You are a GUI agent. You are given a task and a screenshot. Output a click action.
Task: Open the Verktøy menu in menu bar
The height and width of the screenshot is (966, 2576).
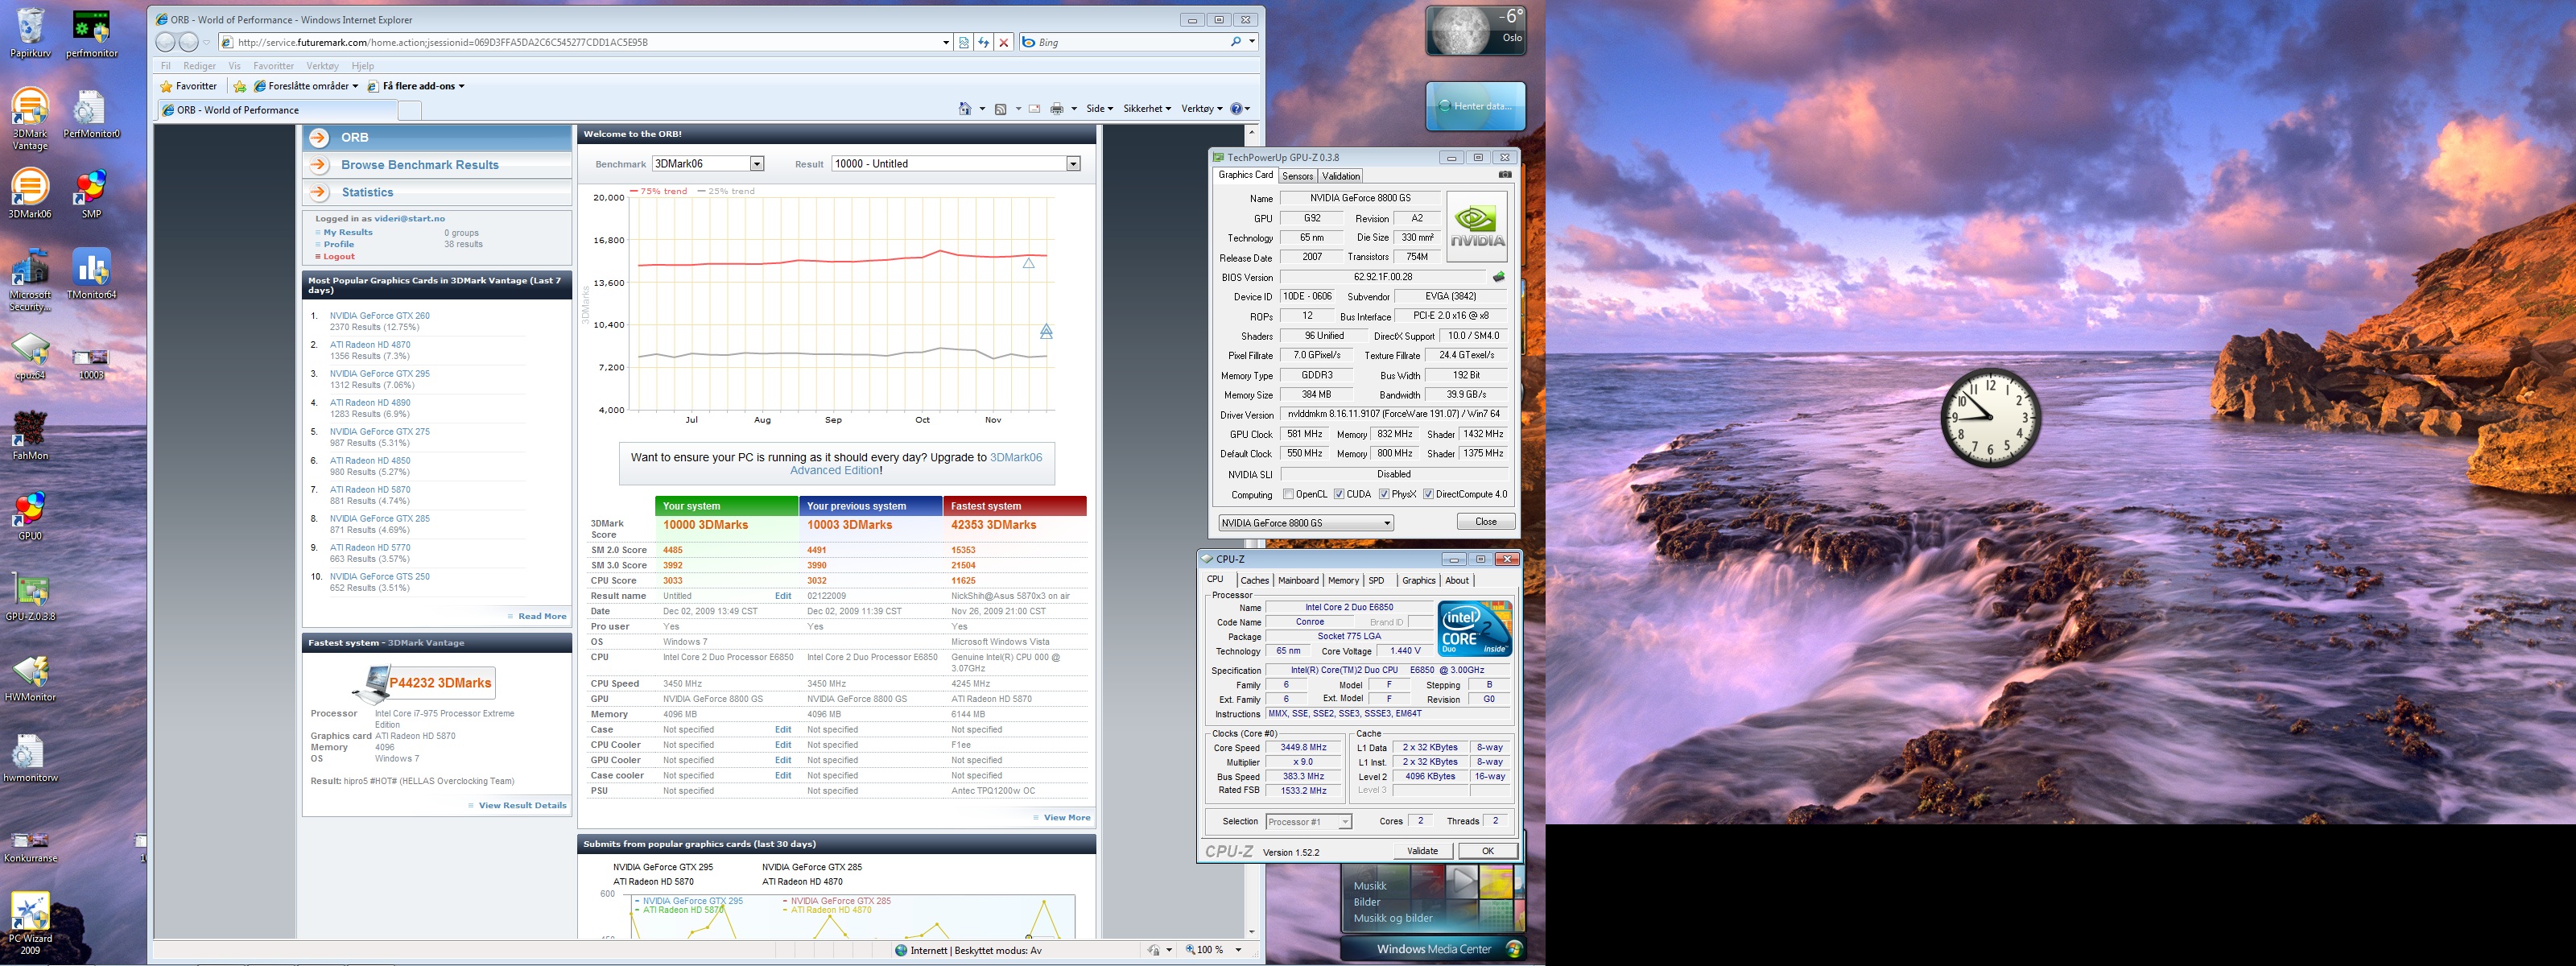pos(322,66)
